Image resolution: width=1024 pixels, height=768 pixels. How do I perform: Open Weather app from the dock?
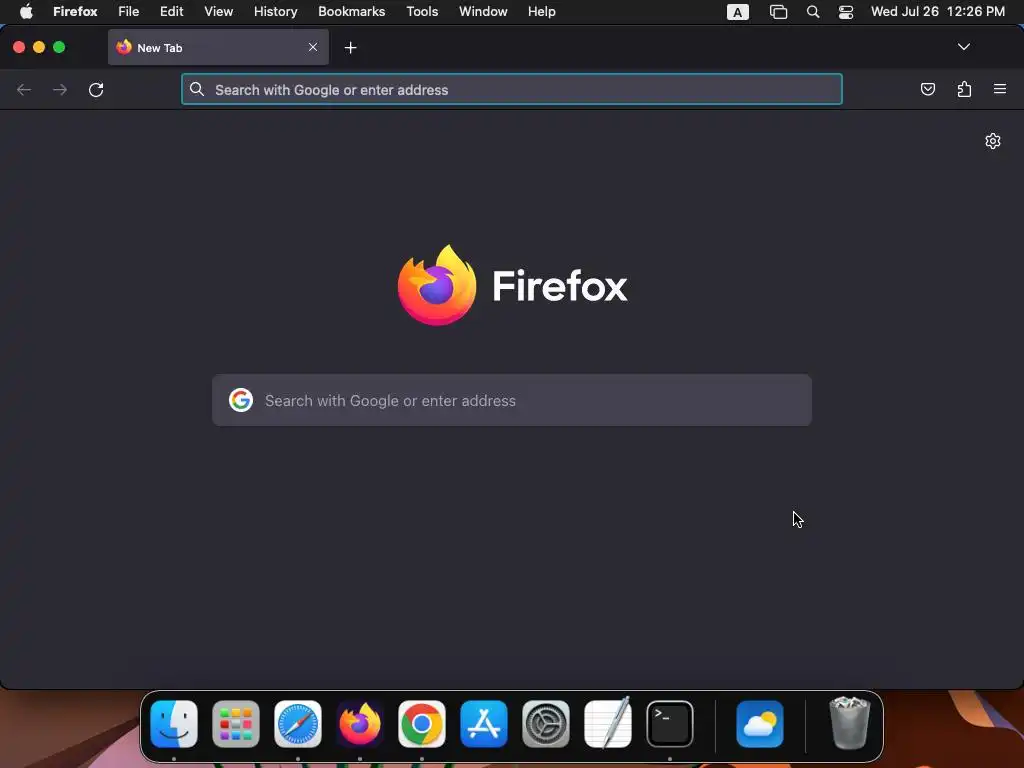(x=760, y=724)
